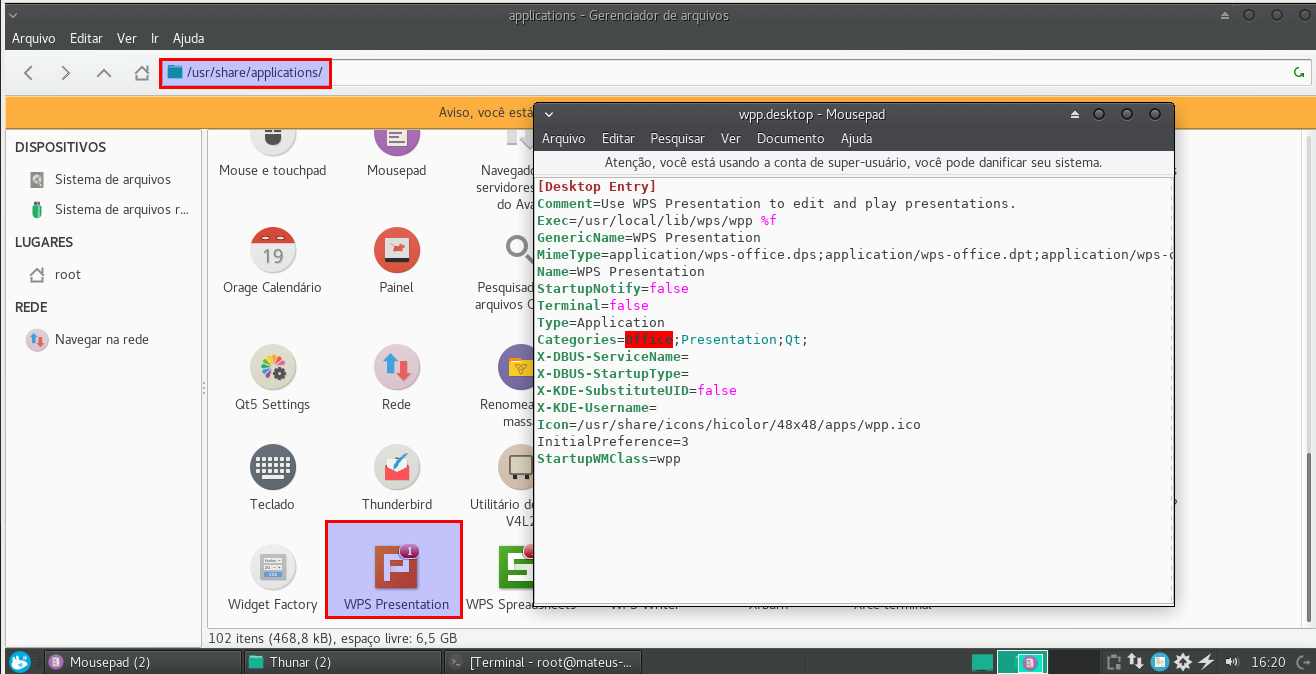Click the /usr/share/applications/ location field
The width and height of the screenshot is (1316, 674).
point(734,73)
